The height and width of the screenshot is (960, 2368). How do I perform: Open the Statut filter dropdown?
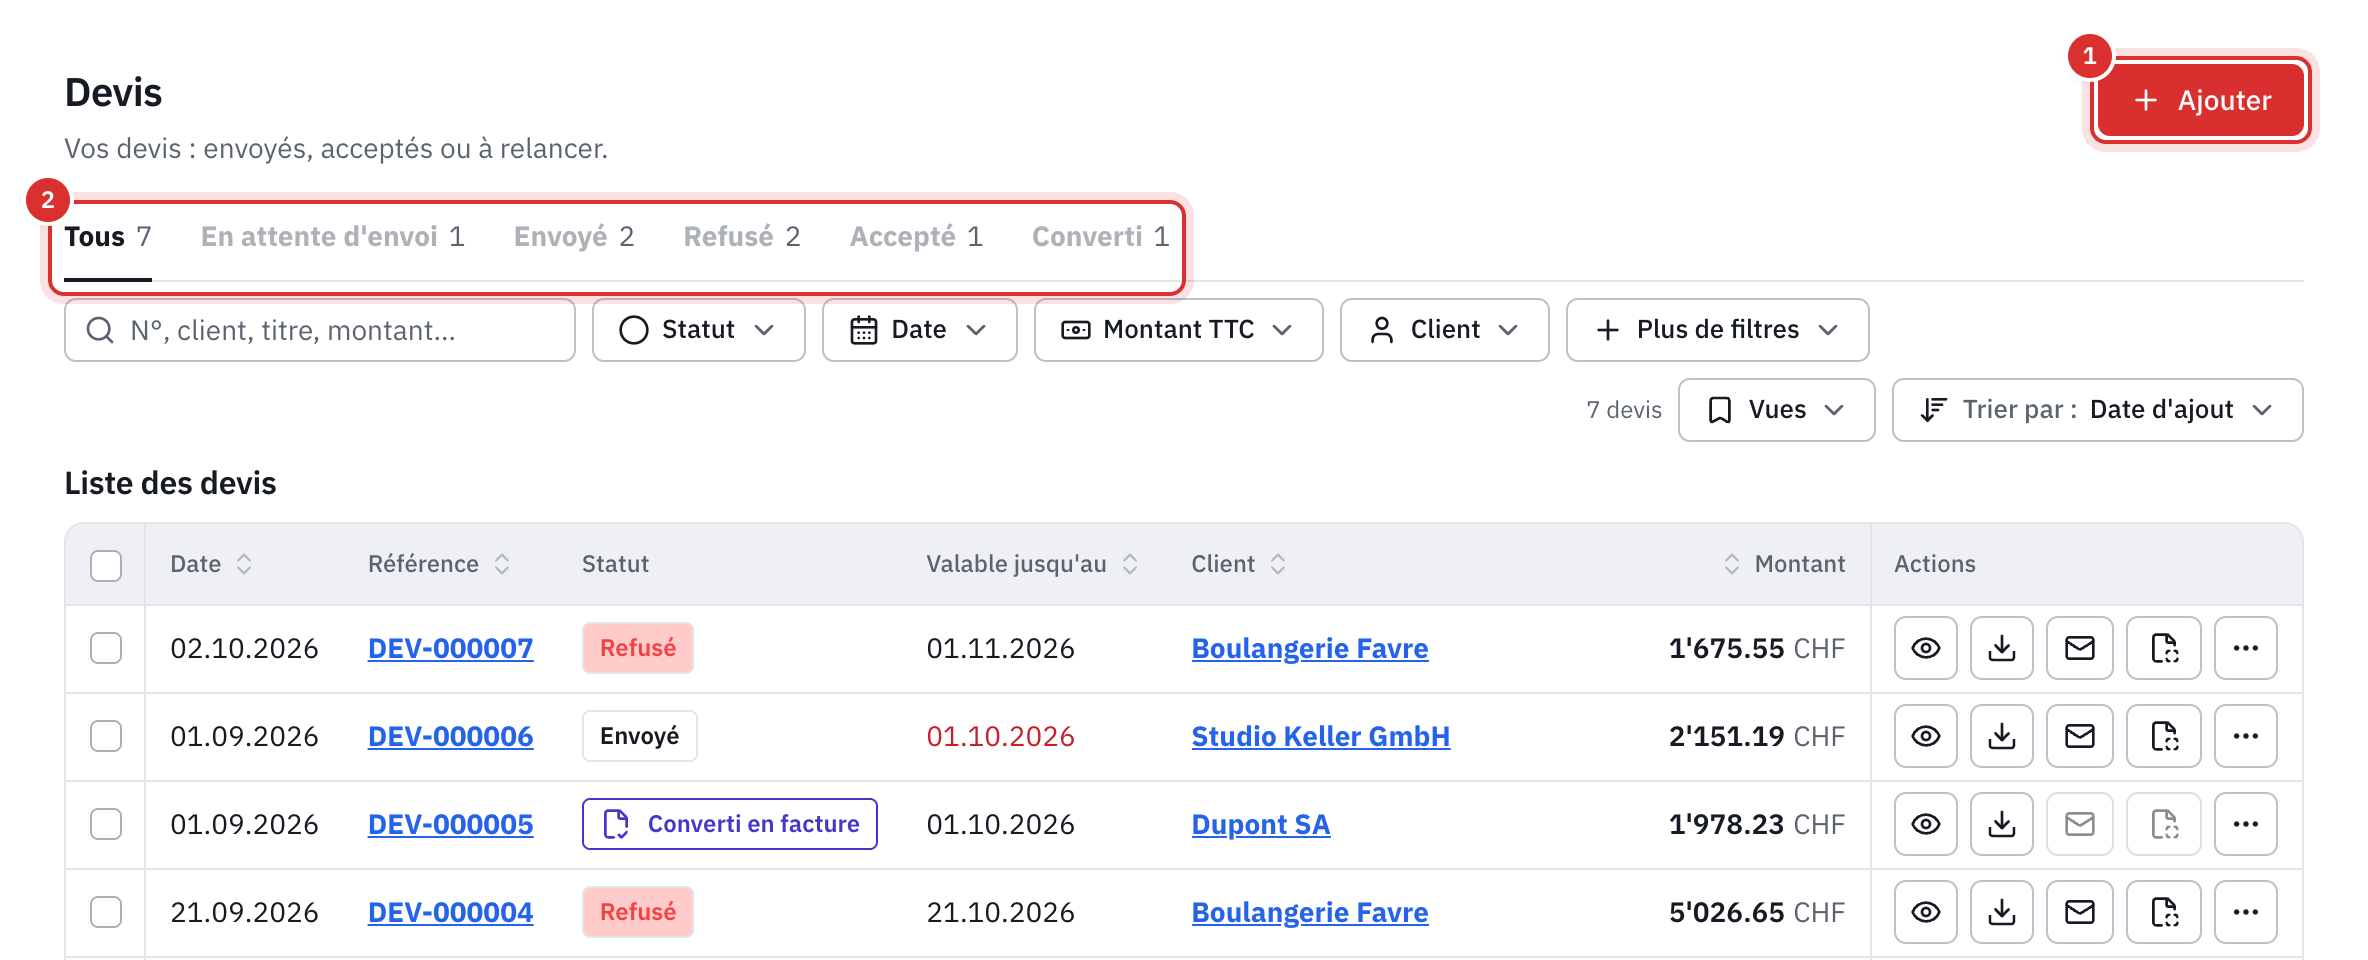point(698,330)
